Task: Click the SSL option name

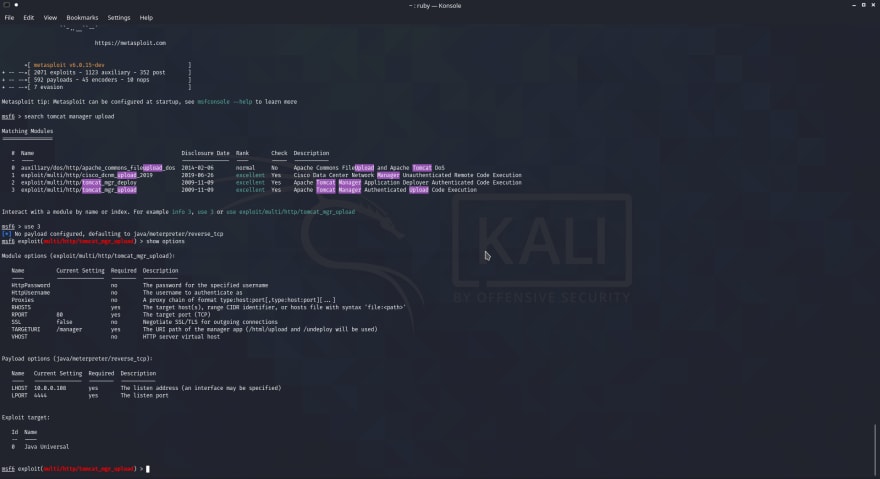Action: [x=16, y=322]
